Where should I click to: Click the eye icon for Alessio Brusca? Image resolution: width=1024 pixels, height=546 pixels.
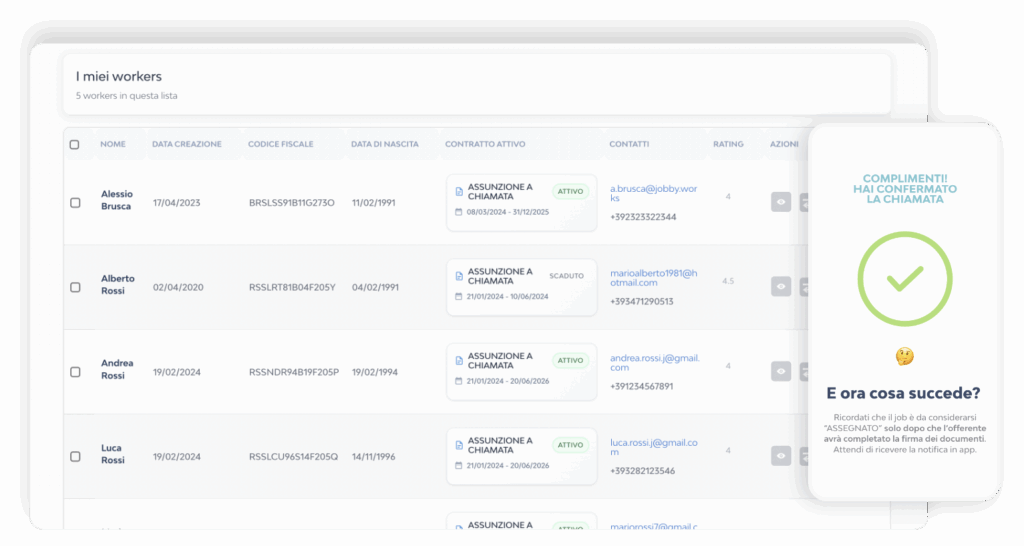click(x=781, y=202)
